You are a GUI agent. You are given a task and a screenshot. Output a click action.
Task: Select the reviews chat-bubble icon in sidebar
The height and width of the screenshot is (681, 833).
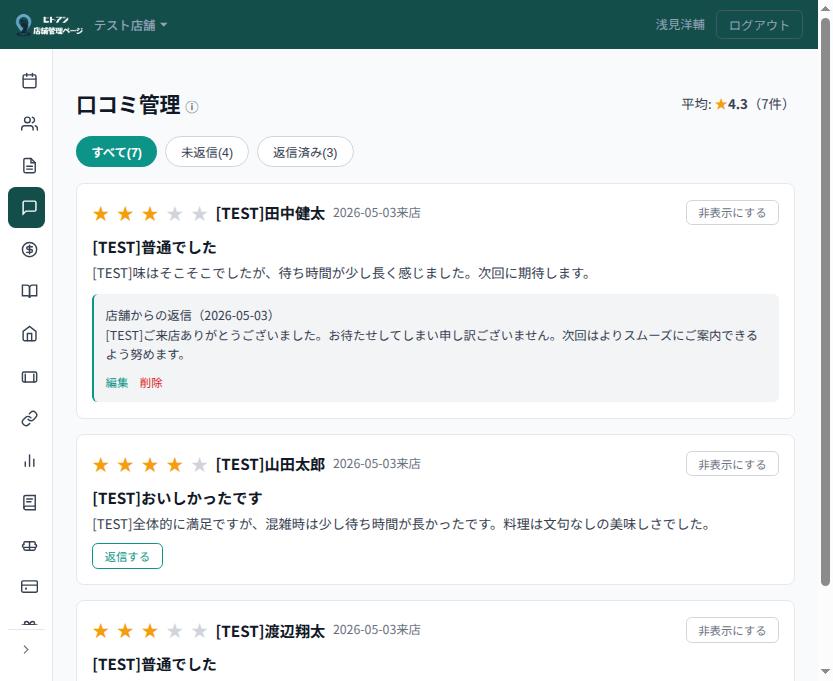point(27,207)
